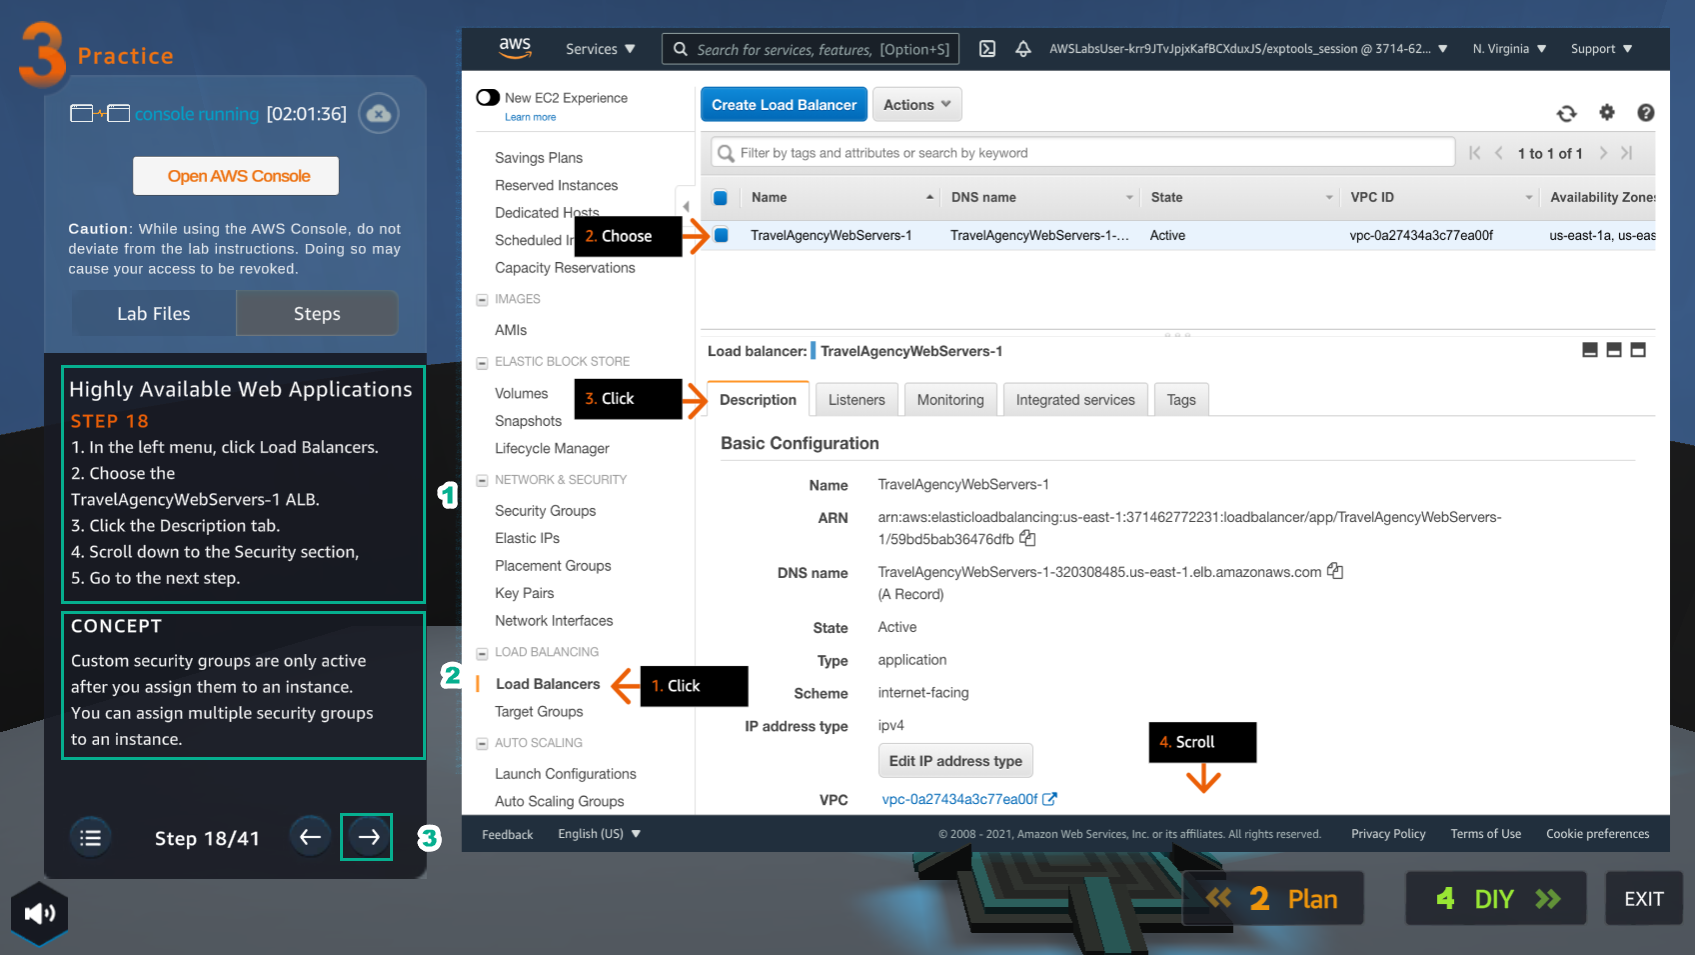Switch to the Monitoring tab
The width and height of the screenshot is (1695, 955).
pyautogui.click(x=950, y=400)
